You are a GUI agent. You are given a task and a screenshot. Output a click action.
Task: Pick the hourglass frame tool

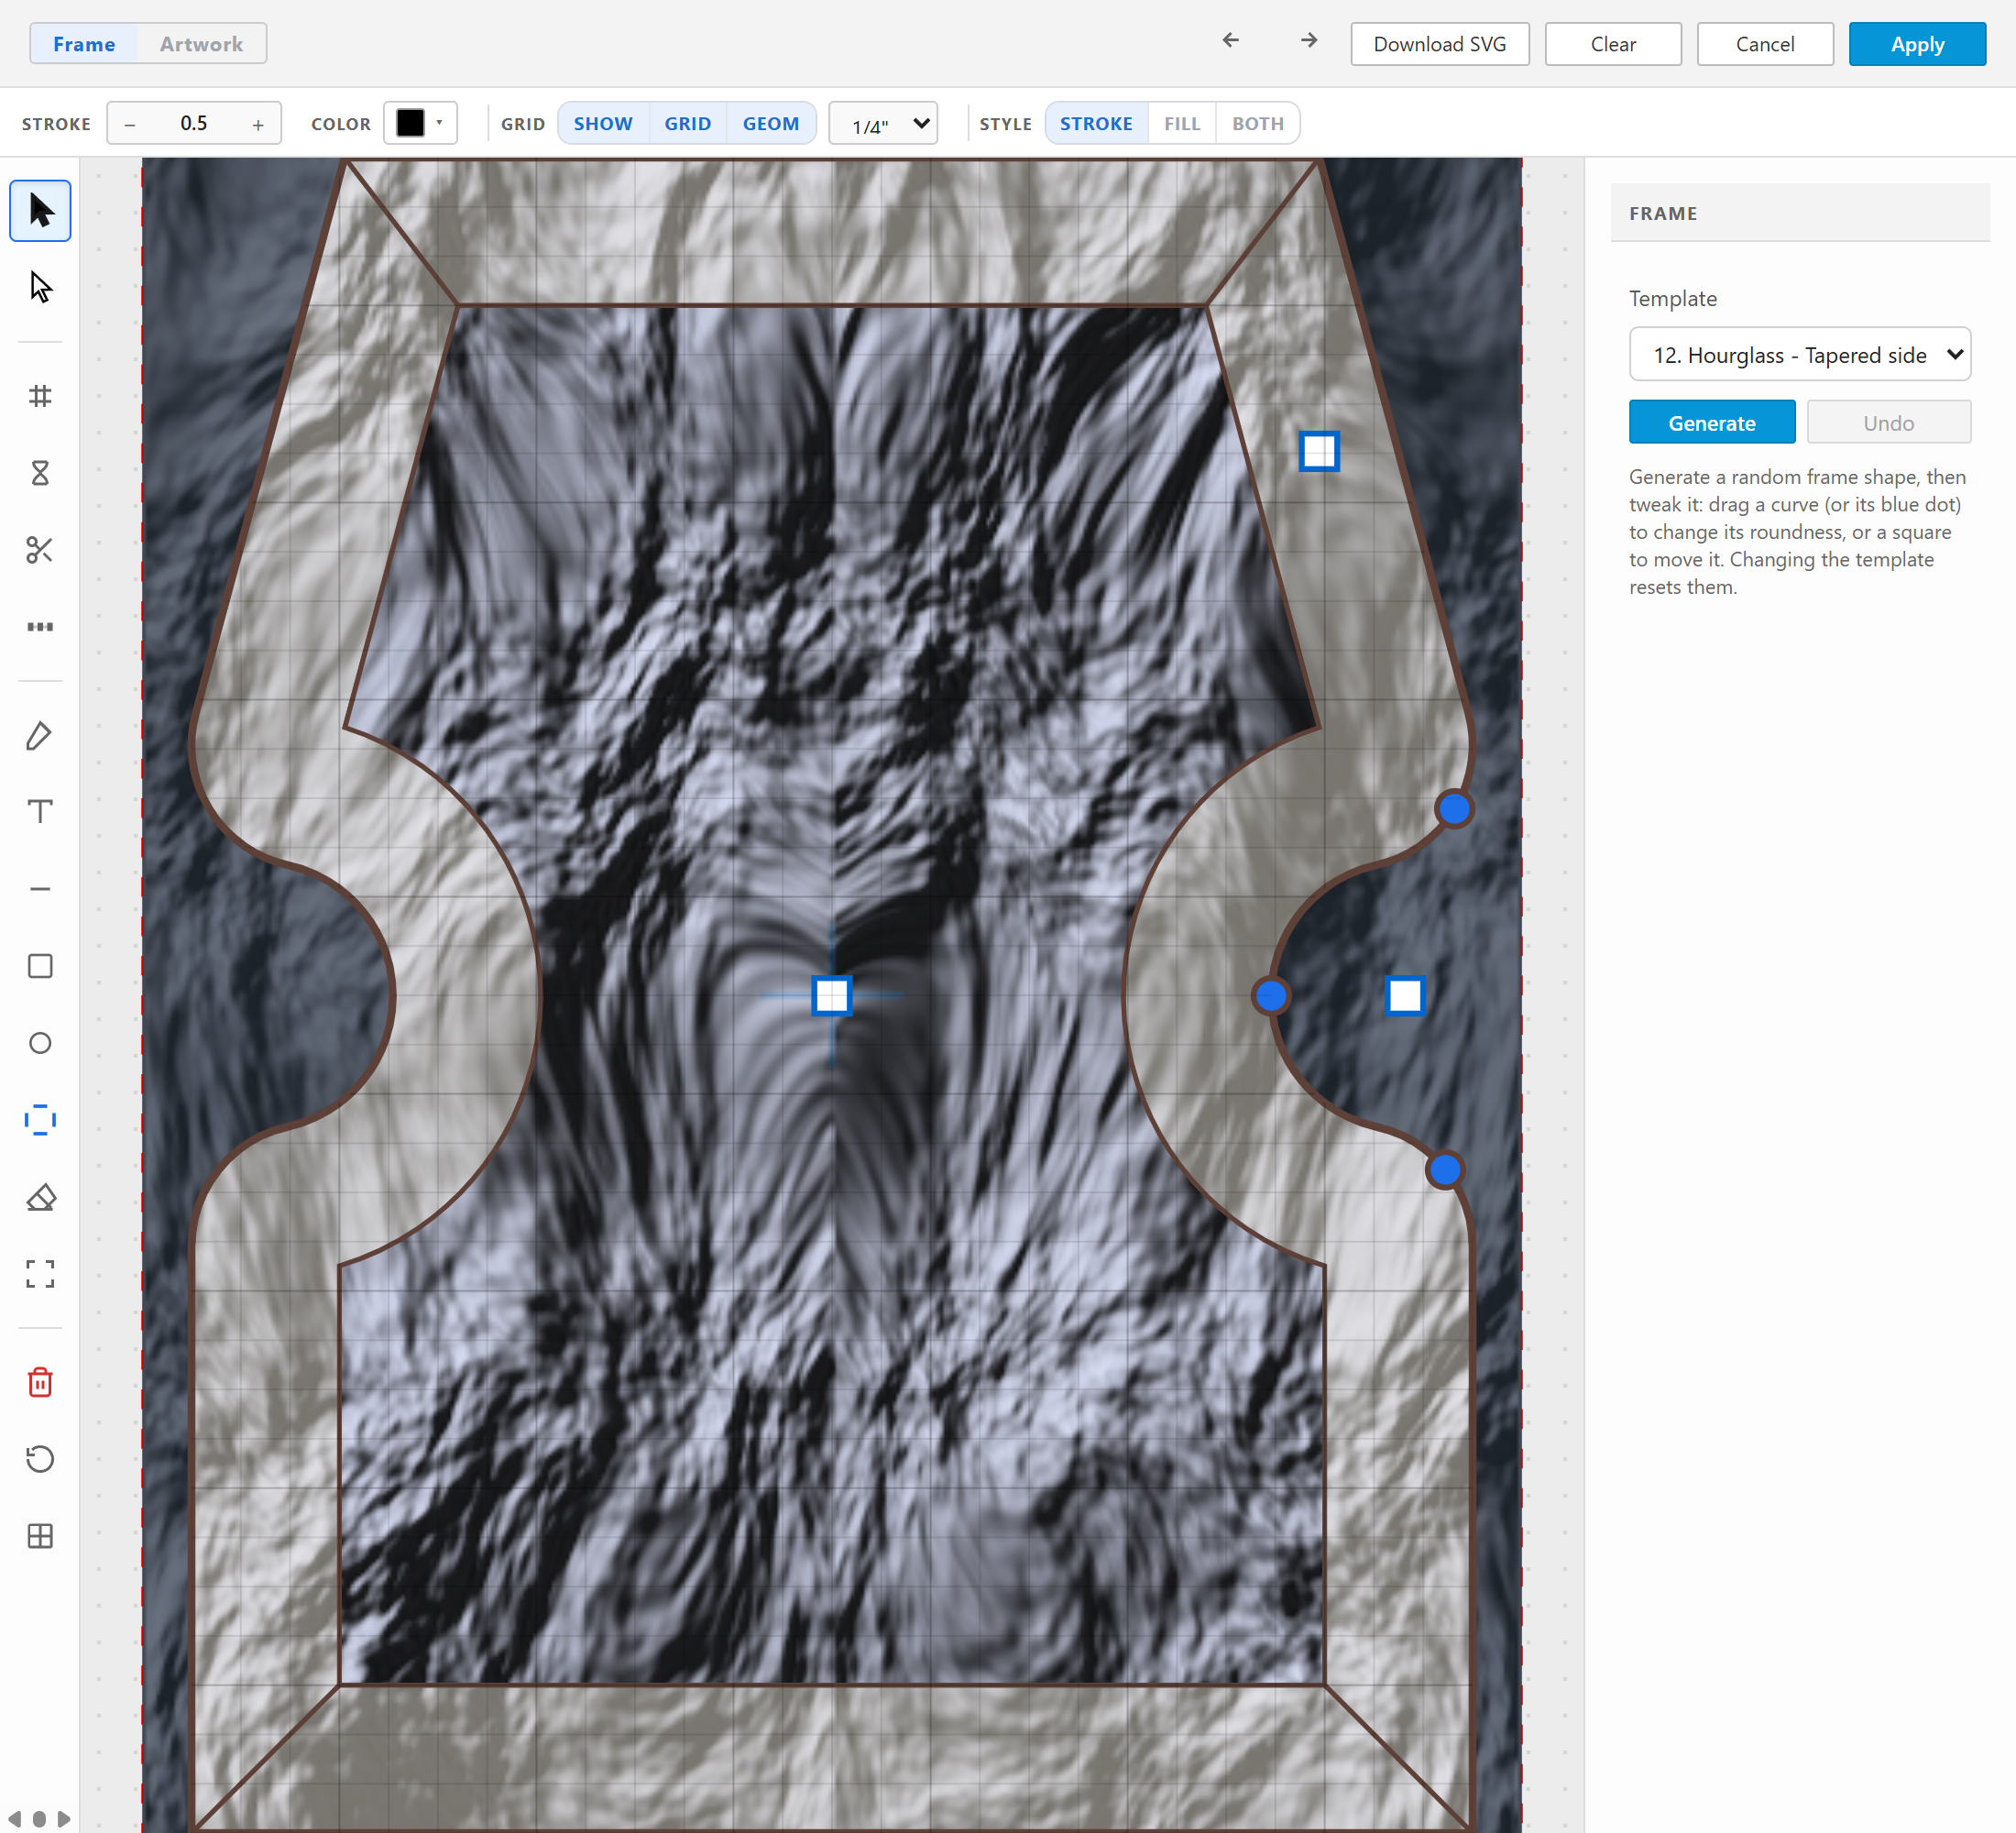pos(40,473)
